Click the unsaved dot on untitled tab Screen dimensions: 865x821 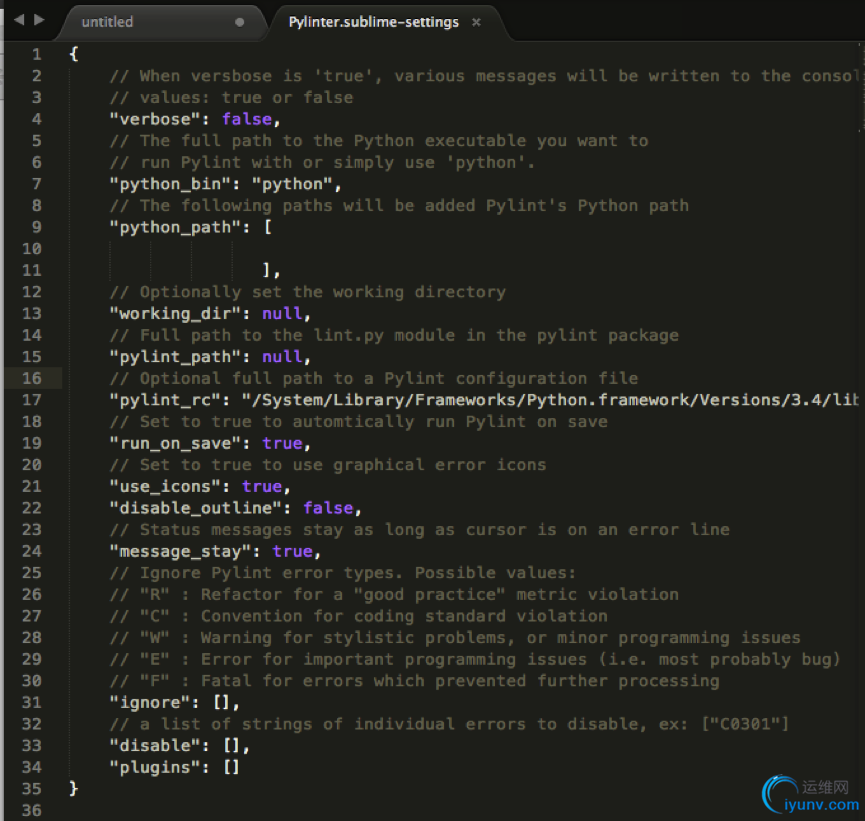point(239,22)
